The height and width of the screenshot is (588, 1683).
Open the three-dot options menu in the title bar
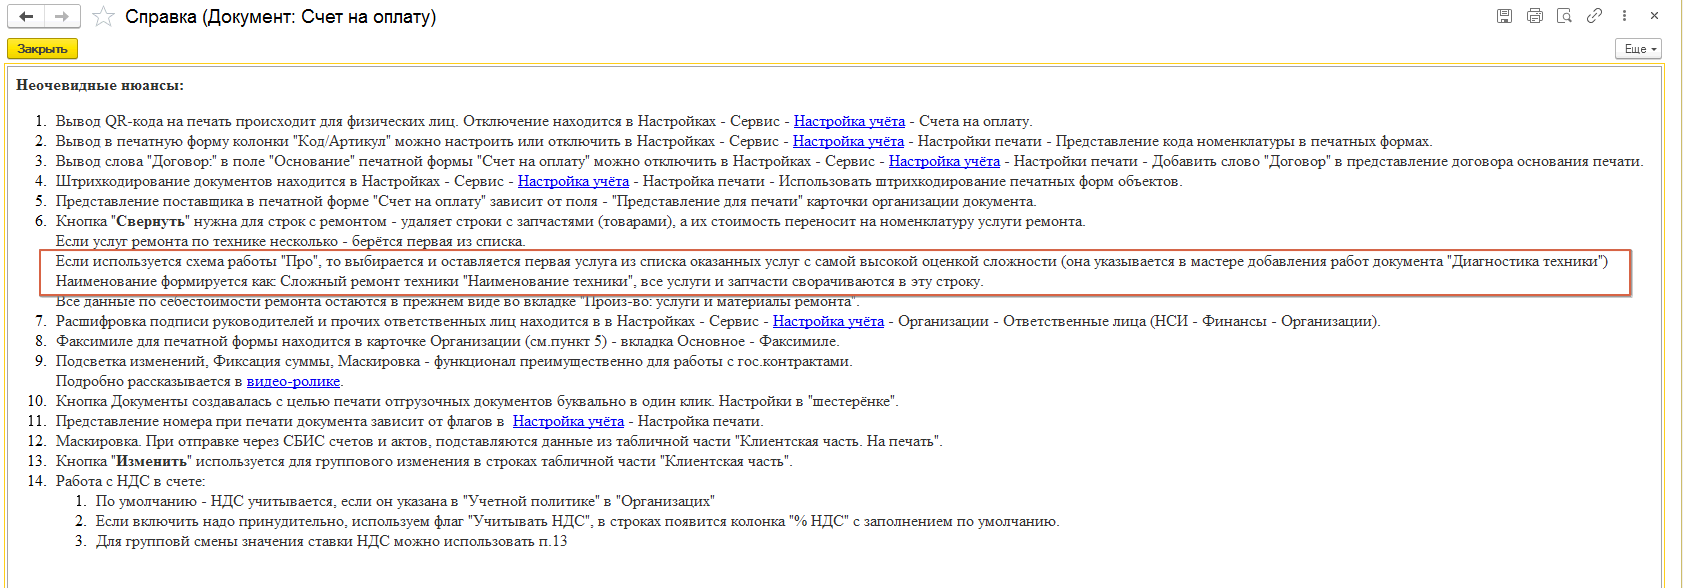coord(1624,16)
